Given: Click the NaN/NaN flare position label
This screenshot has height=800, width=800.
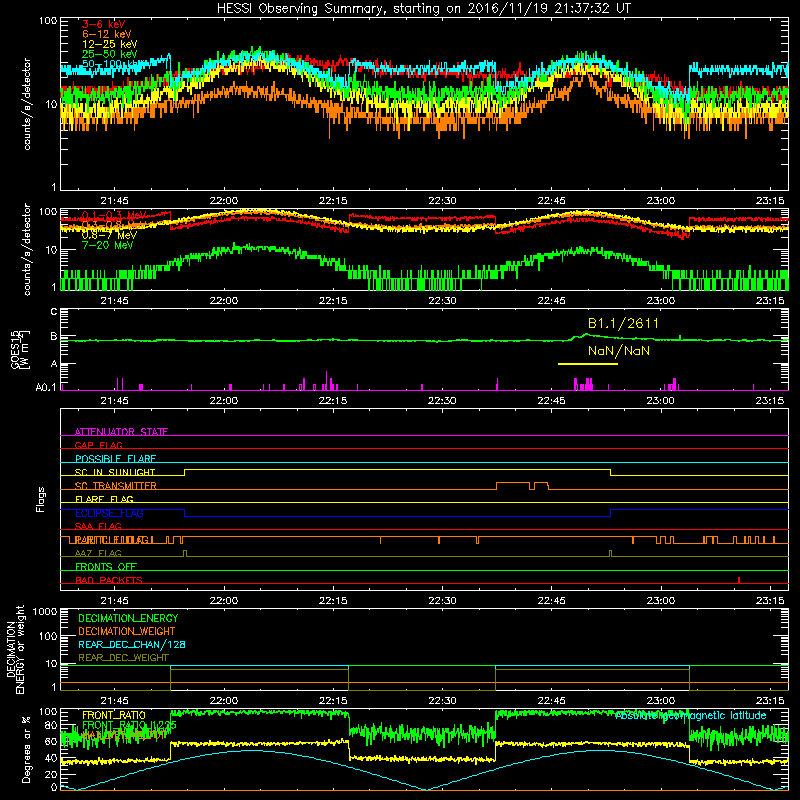Looking at the screenshot, I should click(x=619, y=351).
